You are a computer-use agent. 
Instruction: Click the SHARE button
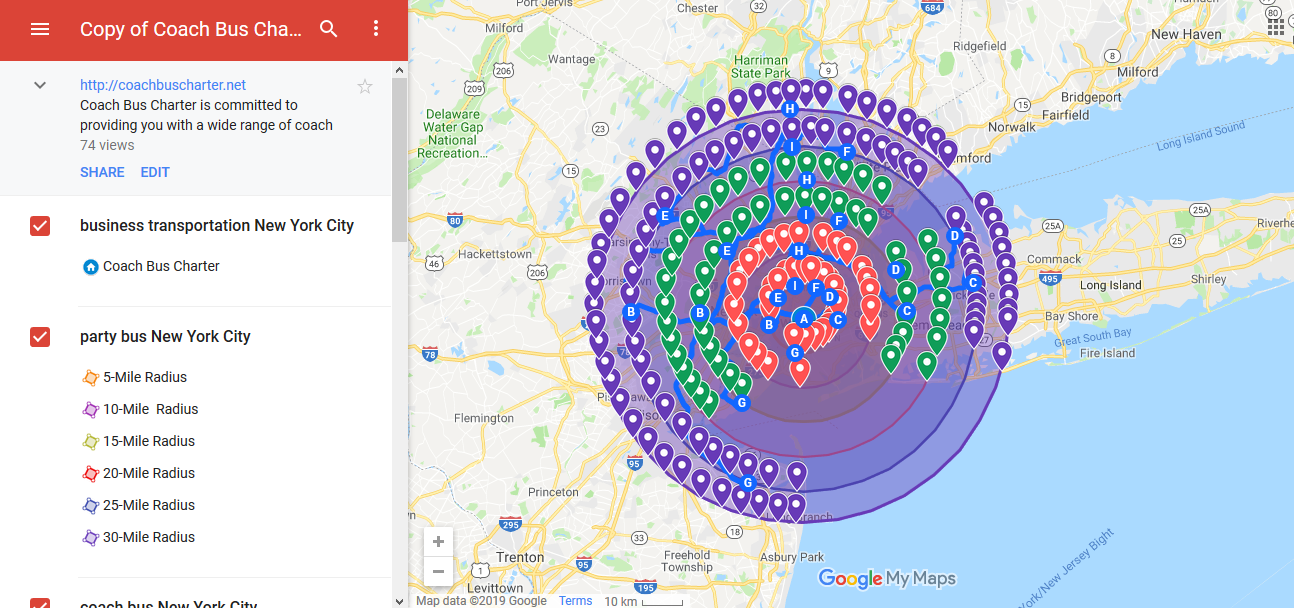click(x=102, y=172)
